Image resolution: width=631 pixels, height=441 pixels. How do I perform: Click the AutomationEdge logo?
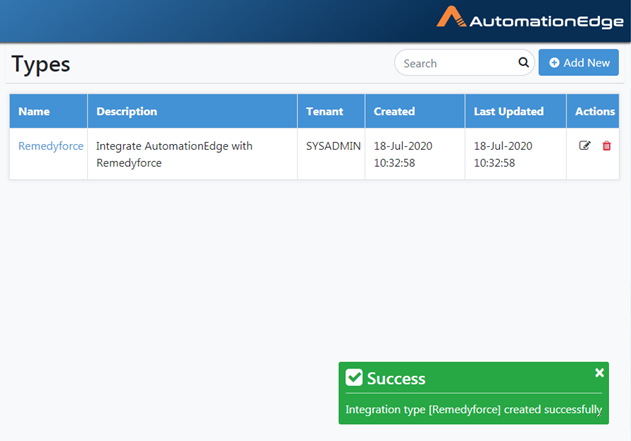(x=530, y=18)
